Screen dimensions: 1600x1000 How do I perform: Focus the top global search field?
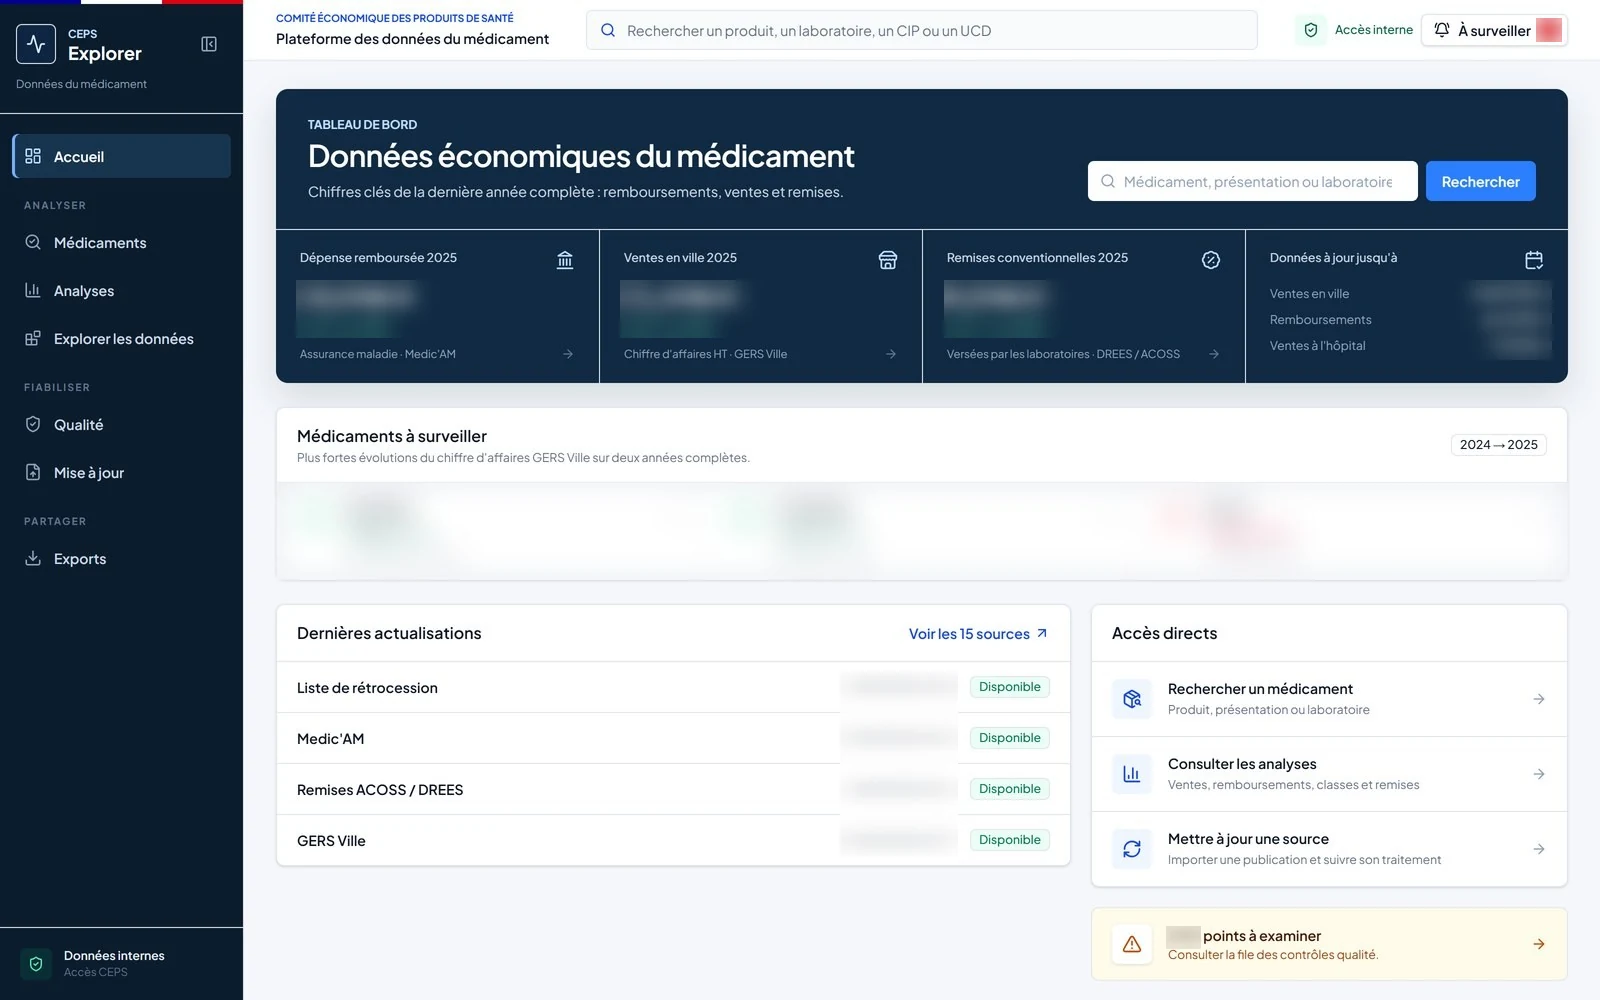point(921,30)
